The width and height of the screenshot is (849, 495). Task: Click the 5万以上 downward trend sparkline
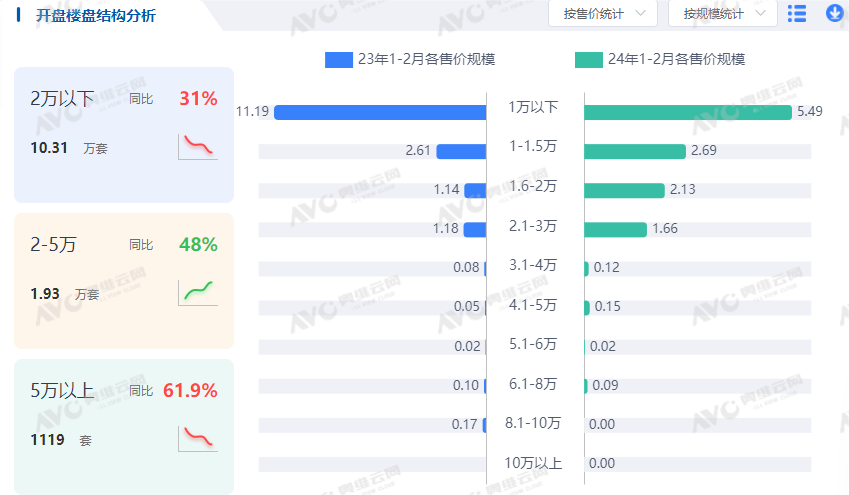tap(198, 438)
